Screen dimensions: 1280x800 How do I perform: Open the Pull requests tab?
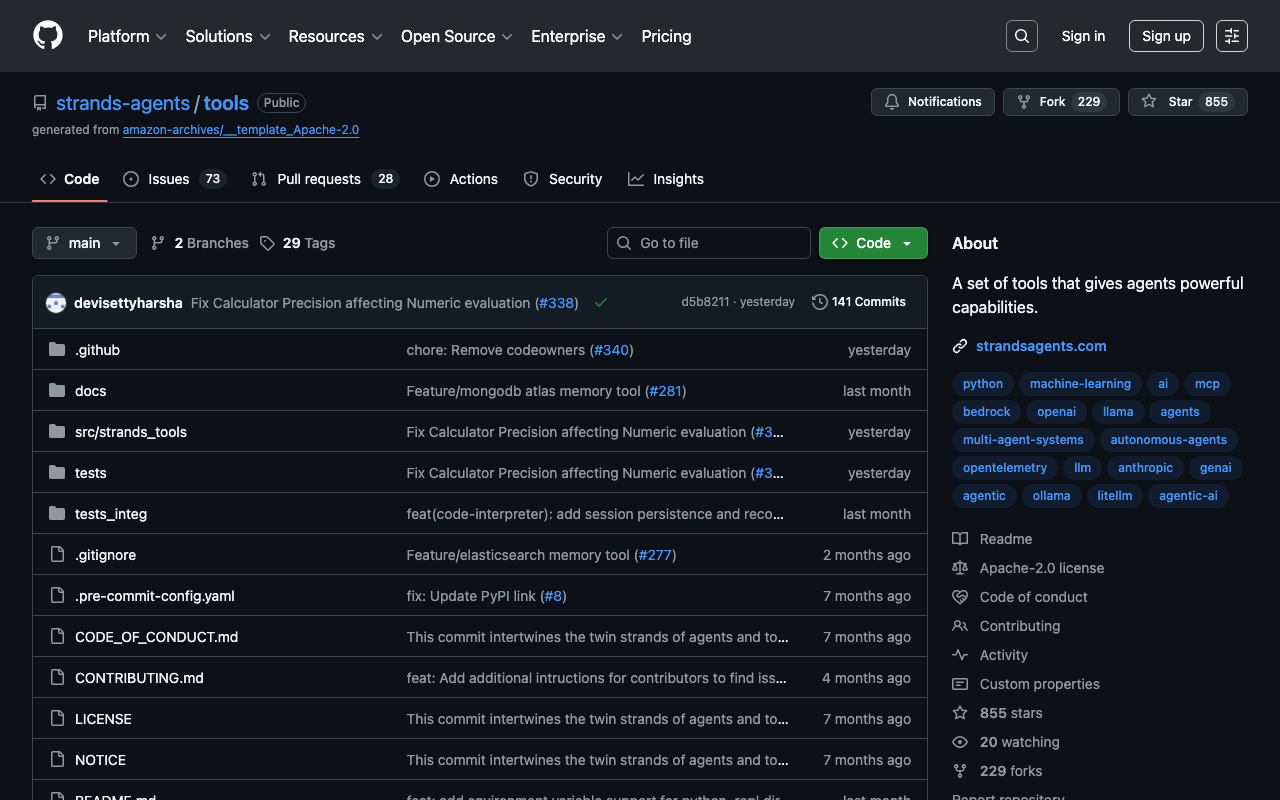[x=318, y=179]
